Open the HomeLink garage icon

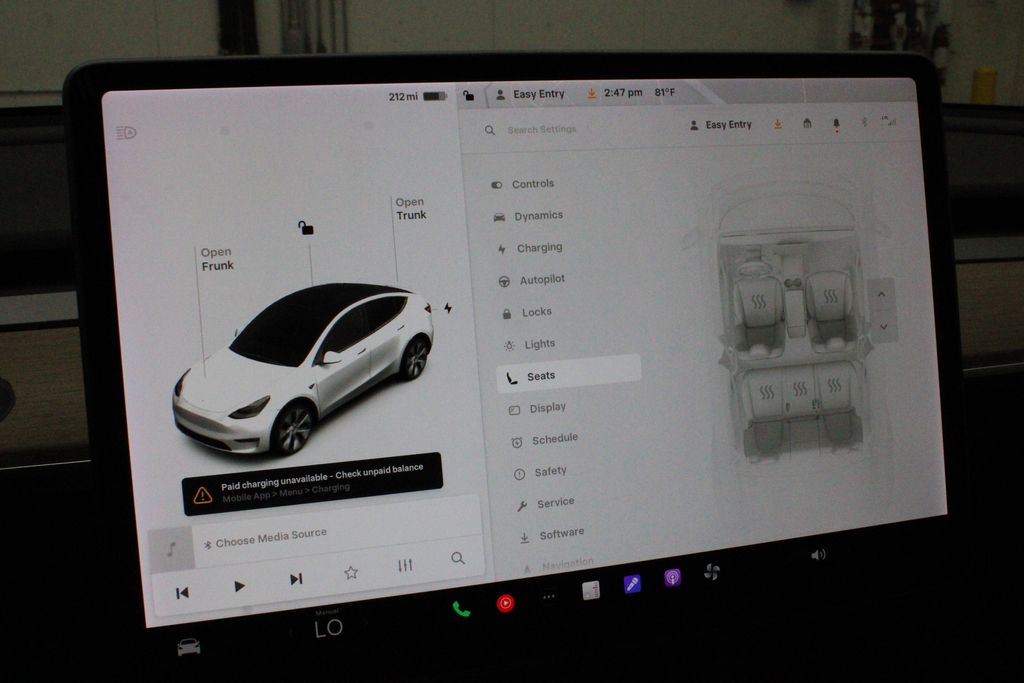807,123
